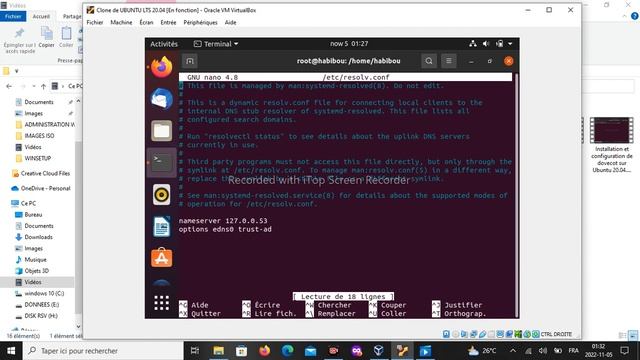Open the Files manager in Ubuntu dock

162,131
